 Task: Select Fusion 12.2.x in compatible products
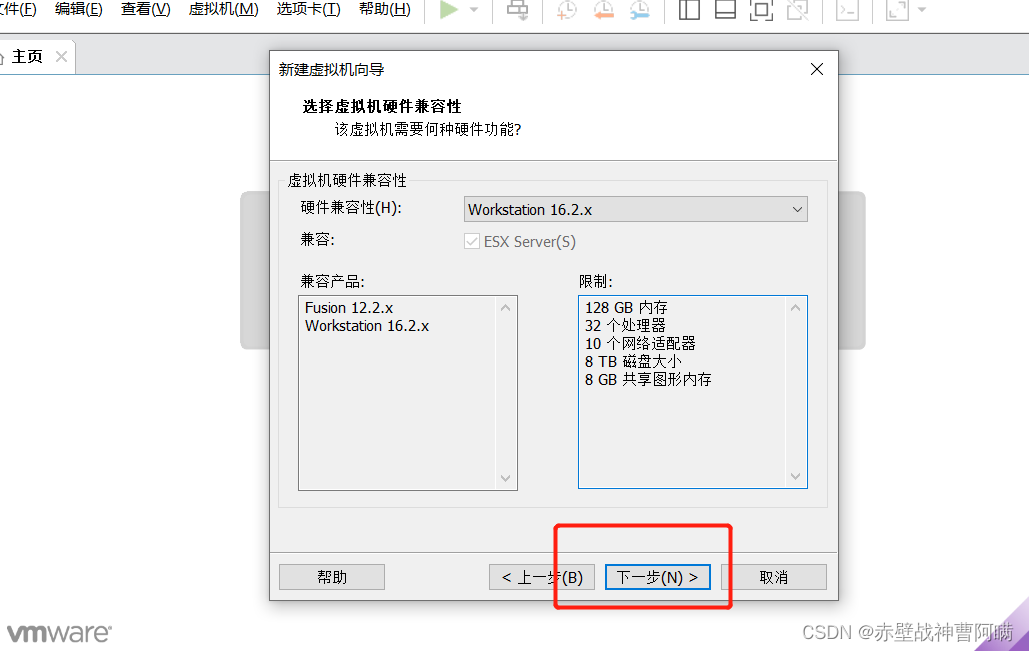(x=349, y=308)
